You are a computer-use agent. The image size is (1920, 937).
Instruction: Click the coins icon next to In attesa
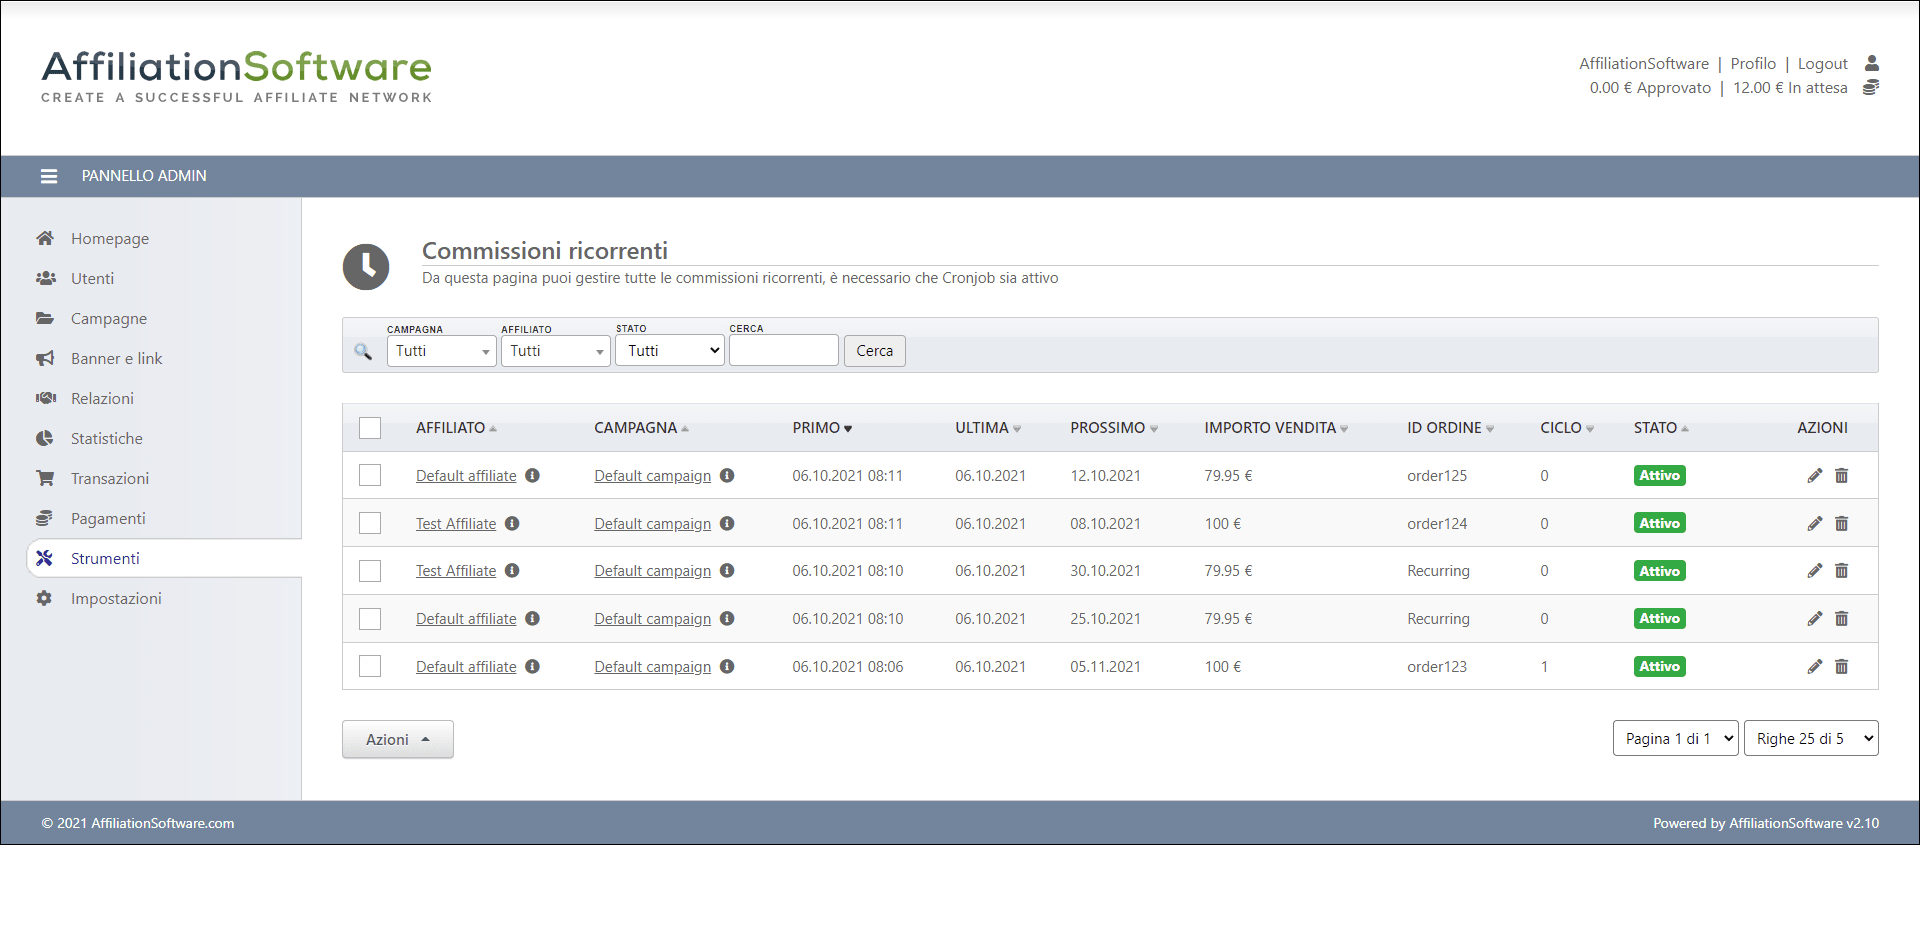click(1871, 88)
